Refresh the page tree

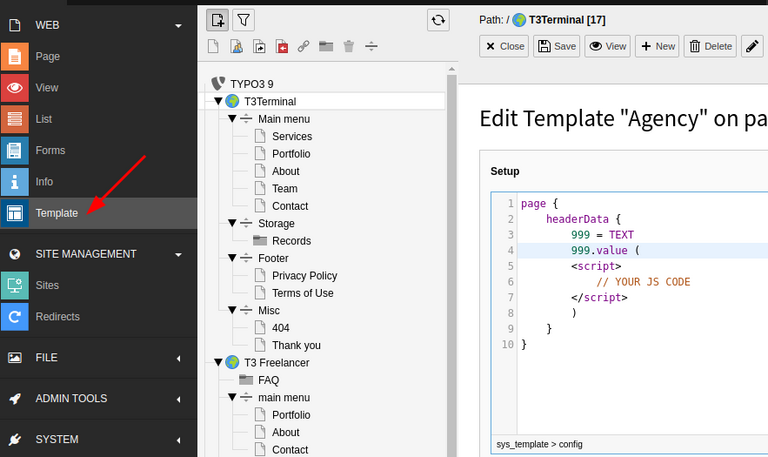click(437, 20)
